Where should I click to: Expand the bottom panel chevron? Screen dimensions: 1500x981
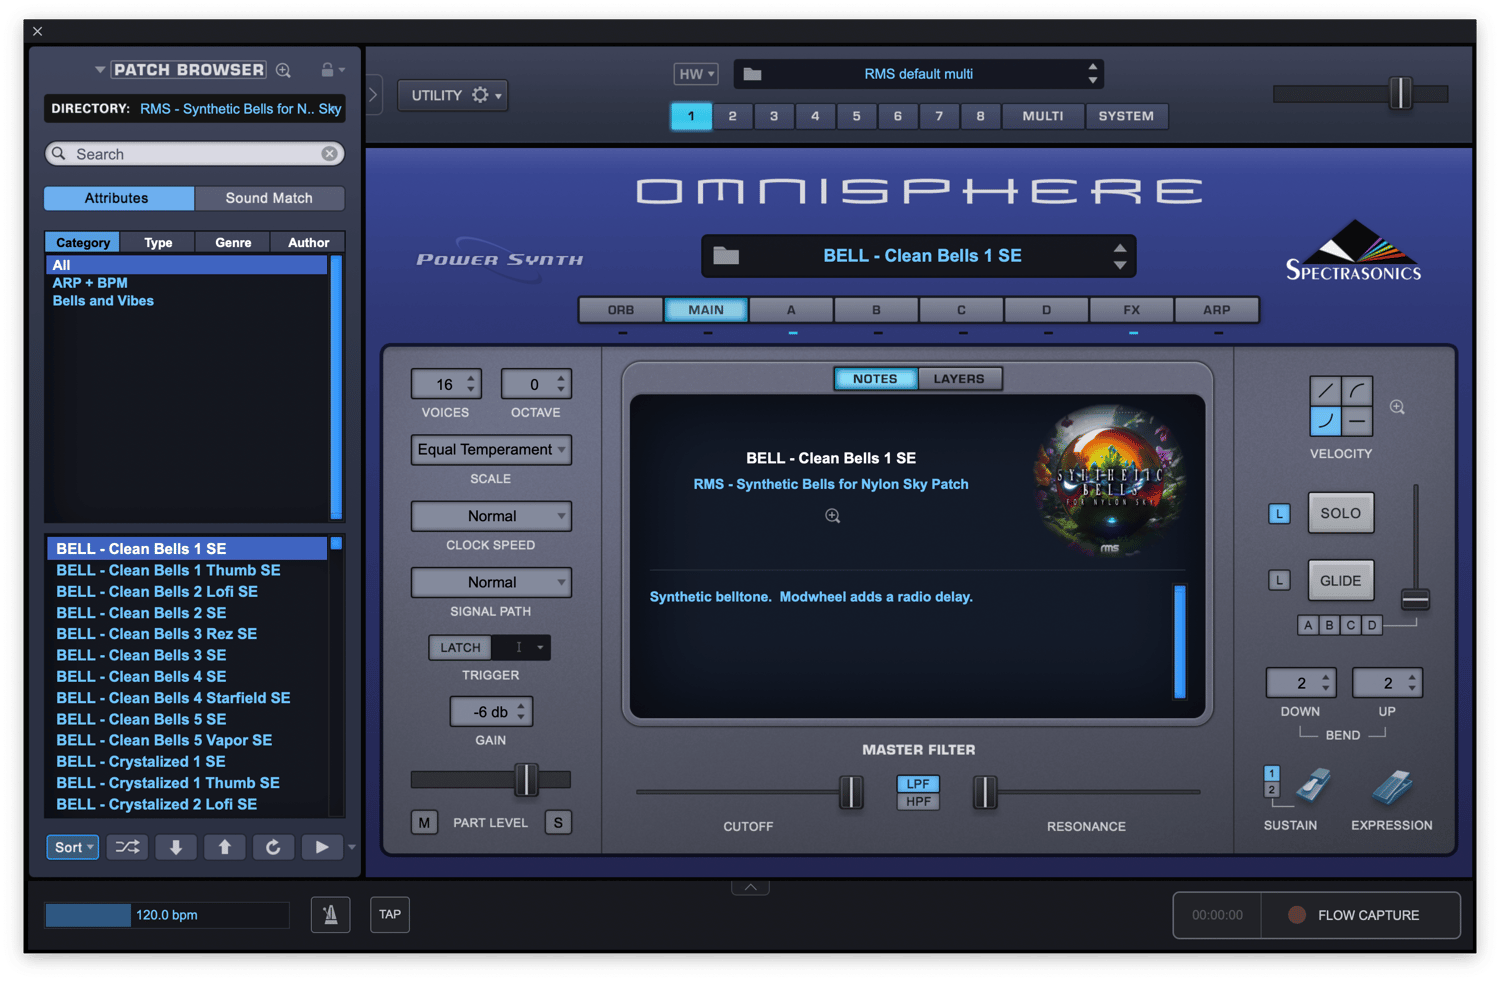750,887
